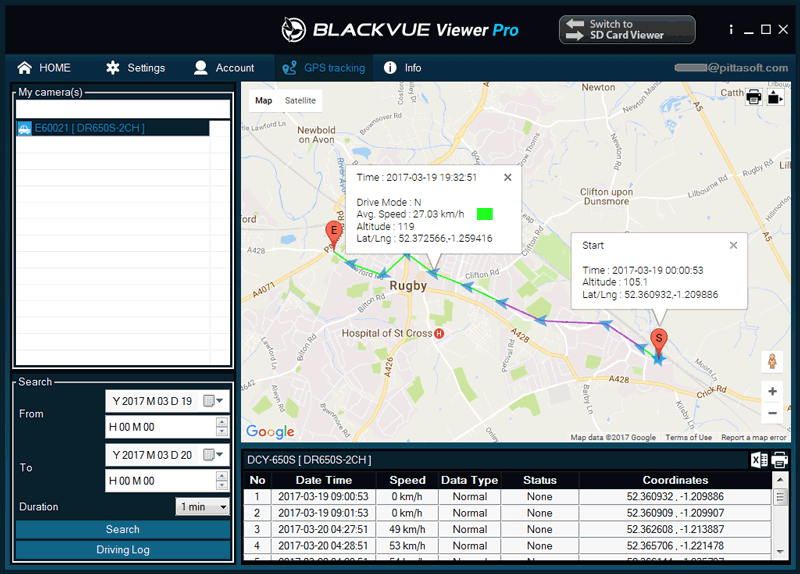Open the Driving Log
The image size is (800, 574).
(x=123, y=550)
